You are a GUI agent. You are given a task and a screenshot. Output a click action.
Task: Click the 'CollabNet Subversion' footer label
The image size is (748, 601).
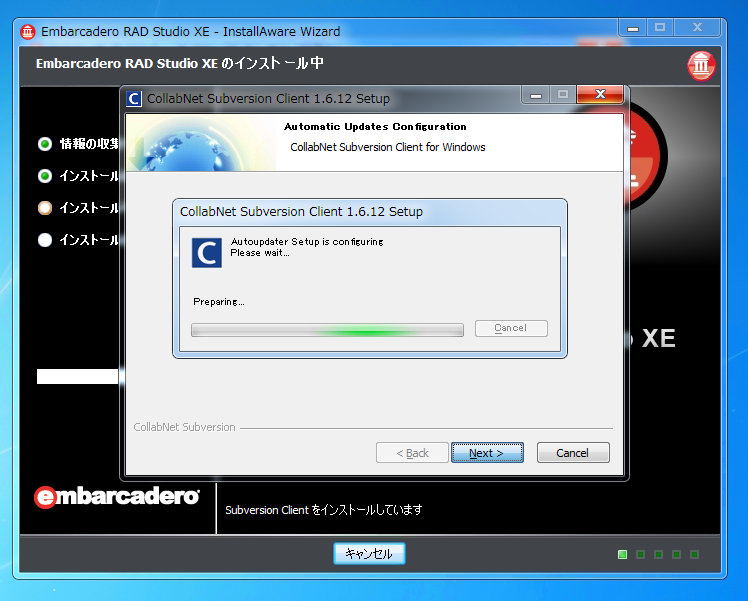click(x=185, y=427)
